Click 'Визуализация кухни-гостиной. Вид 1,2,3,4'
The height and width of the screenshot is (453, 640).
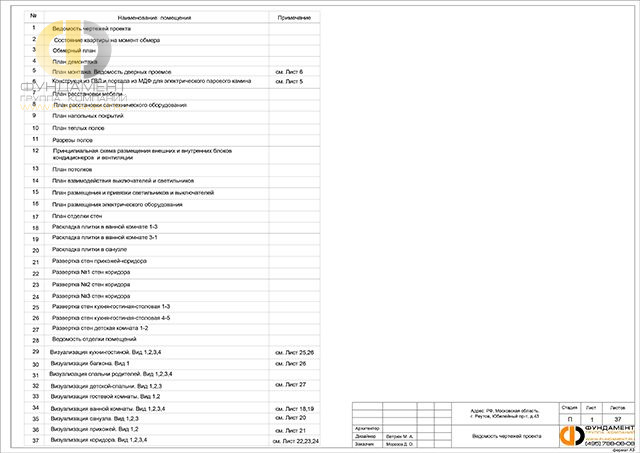[x=106, y=352]
